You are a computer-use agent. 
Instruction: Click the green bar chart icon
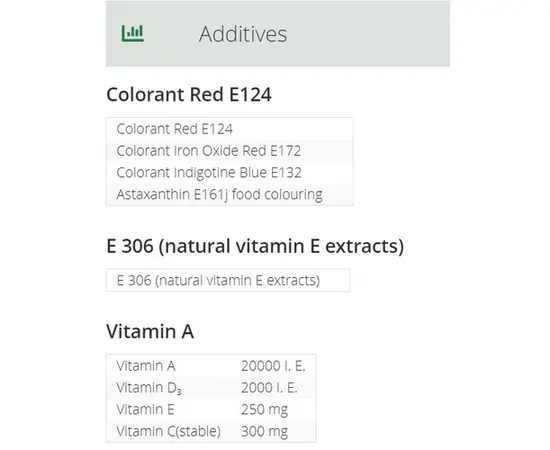click(x=133, y=34)
